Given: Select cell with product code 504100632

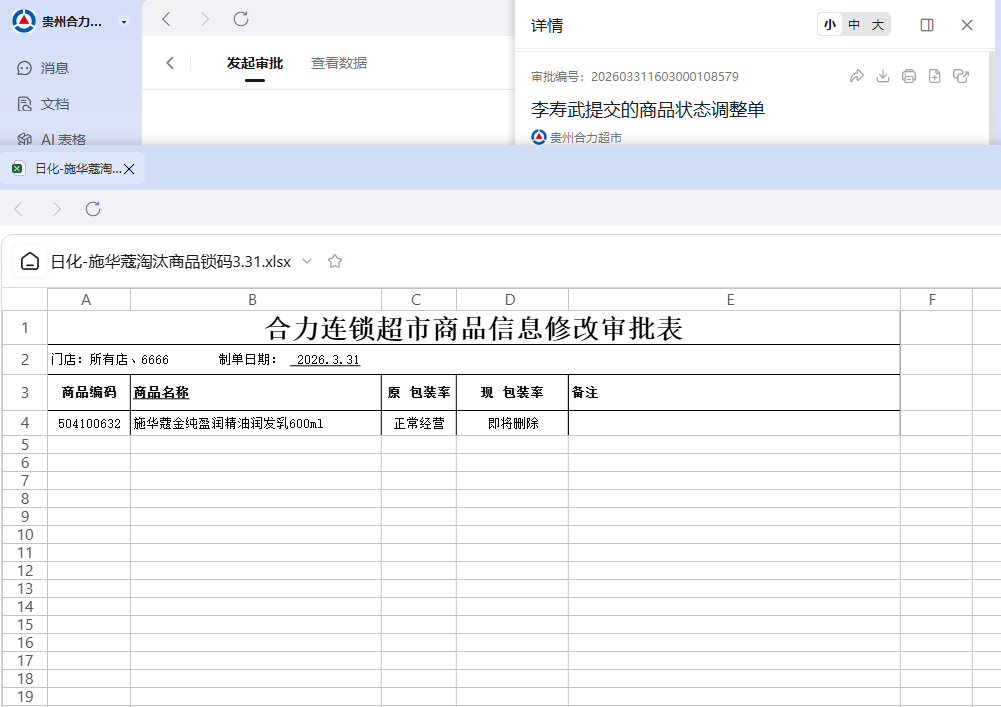Looking at the screenshot, I should 89,424.
